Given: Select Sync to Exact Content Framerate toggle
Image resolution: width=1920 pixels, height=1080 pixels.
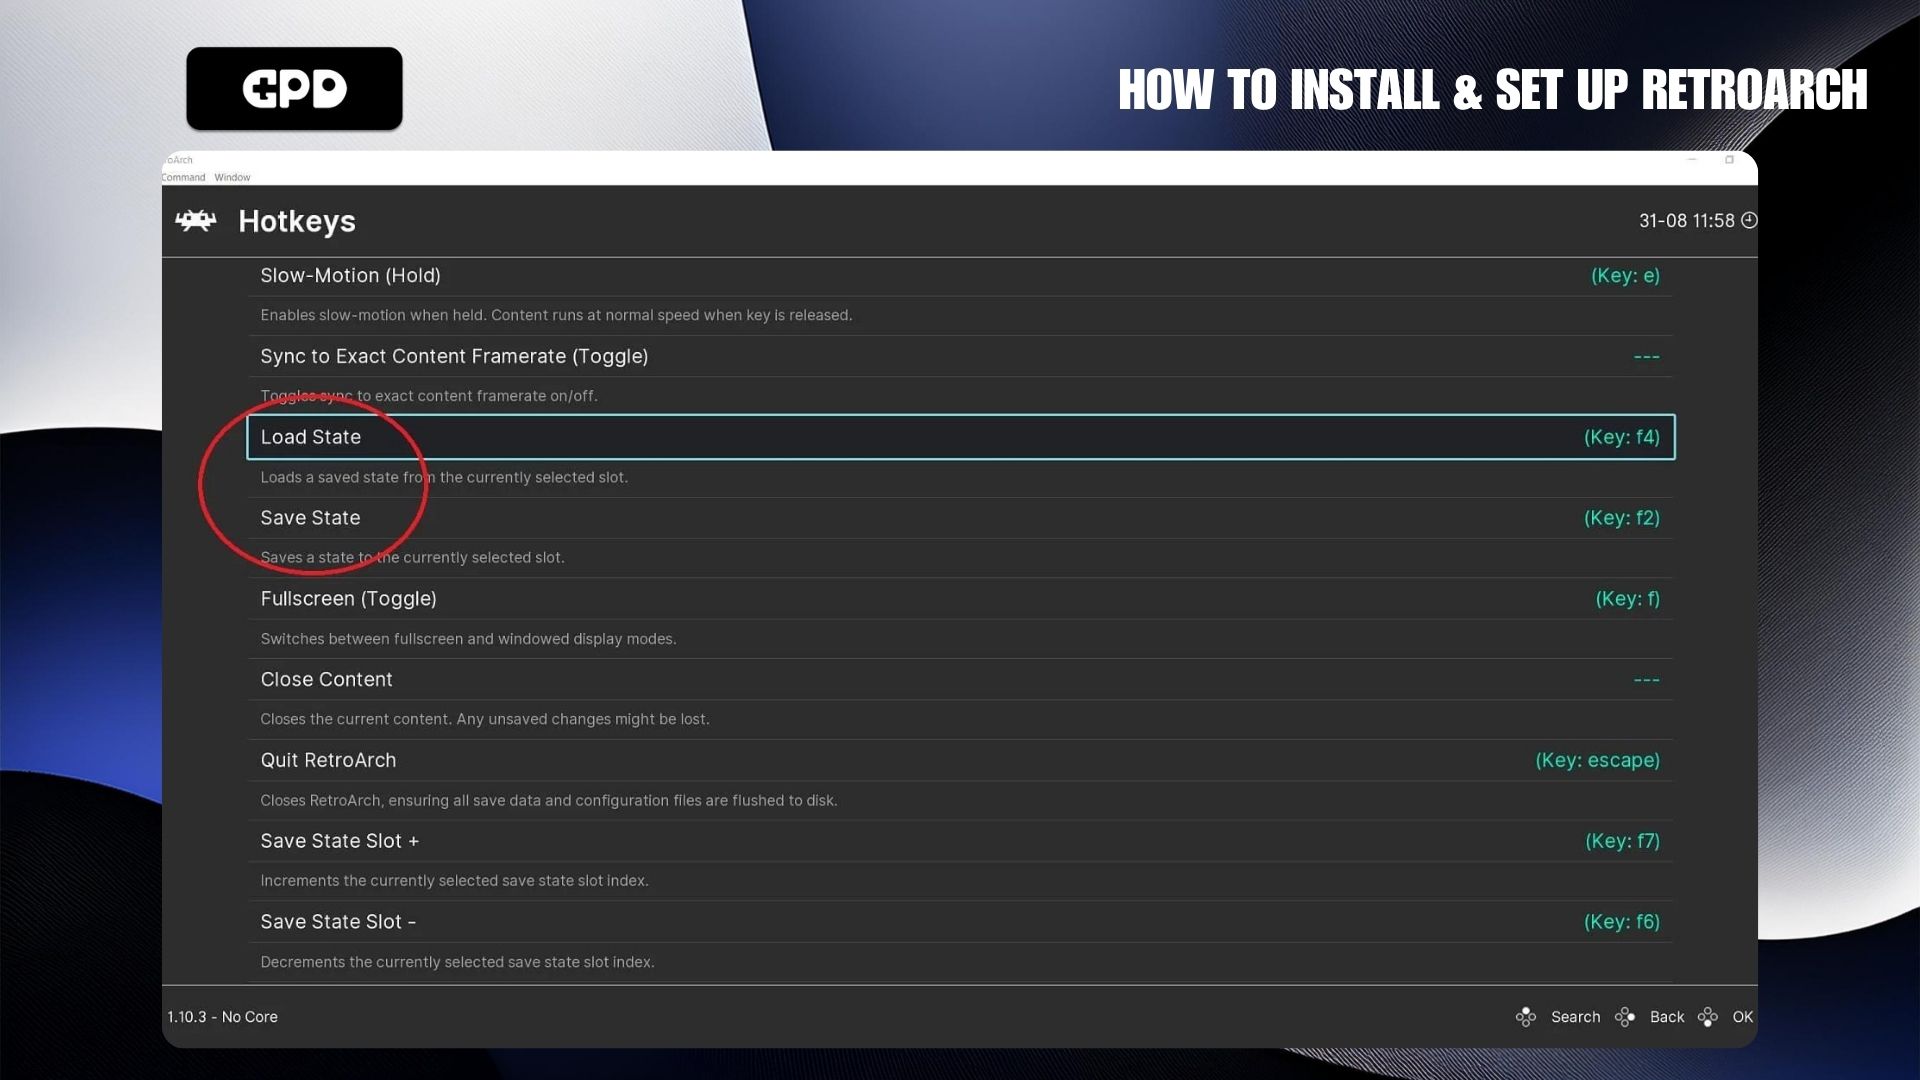Looking at the screenshot, I should coord(454,357).
